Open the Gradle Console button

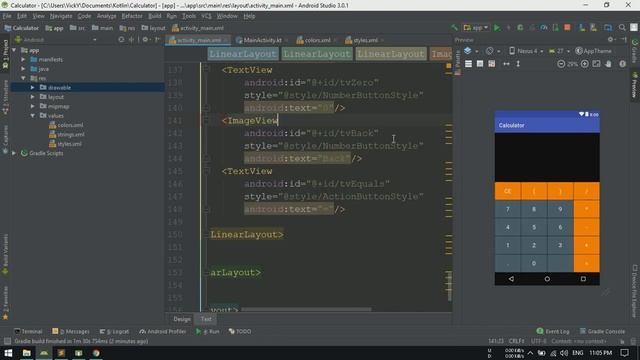click(x=602, y=331)
